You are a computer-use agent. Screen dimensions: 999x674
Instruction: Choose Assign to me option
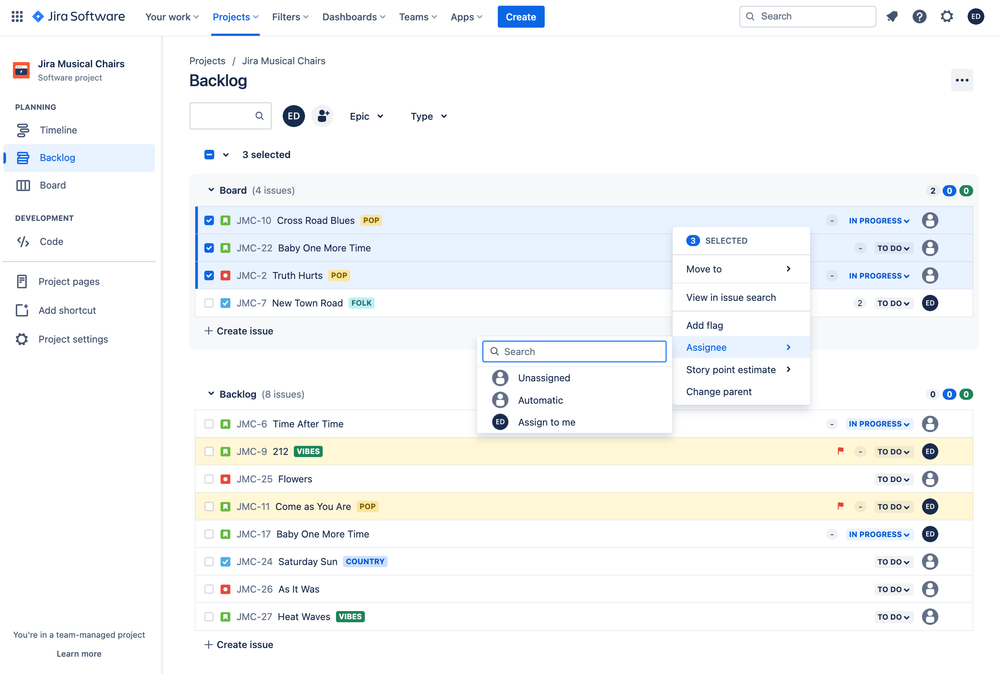pos(575,422)
